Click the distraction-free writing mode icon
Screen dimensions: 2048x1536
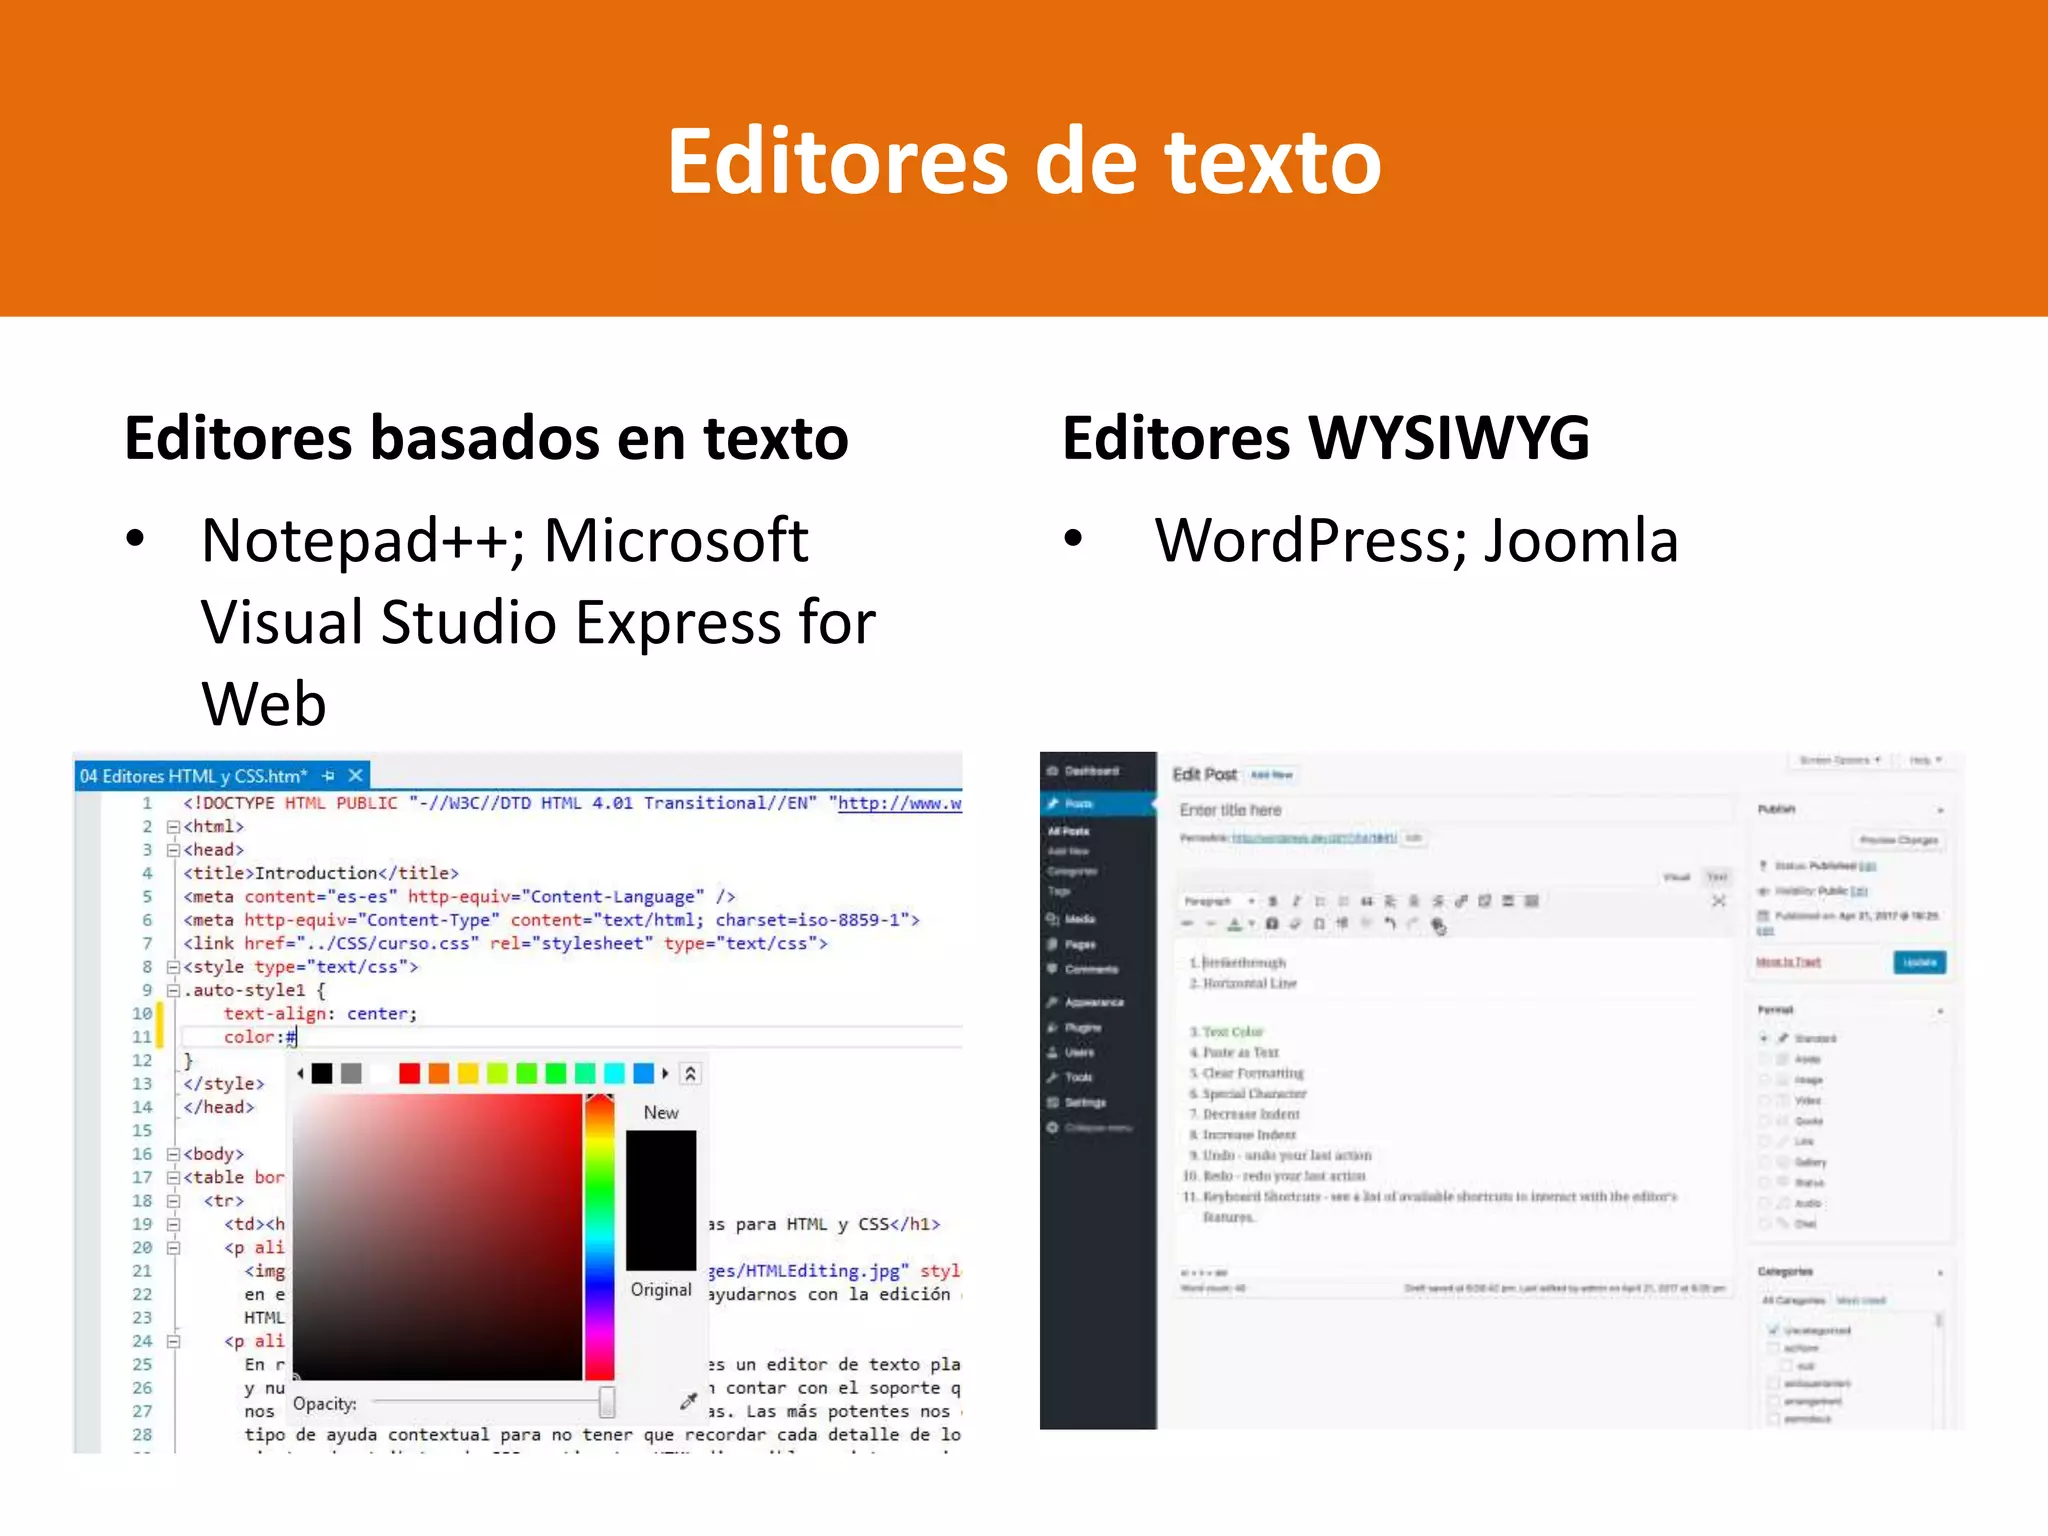click(x=1718, y=901)
